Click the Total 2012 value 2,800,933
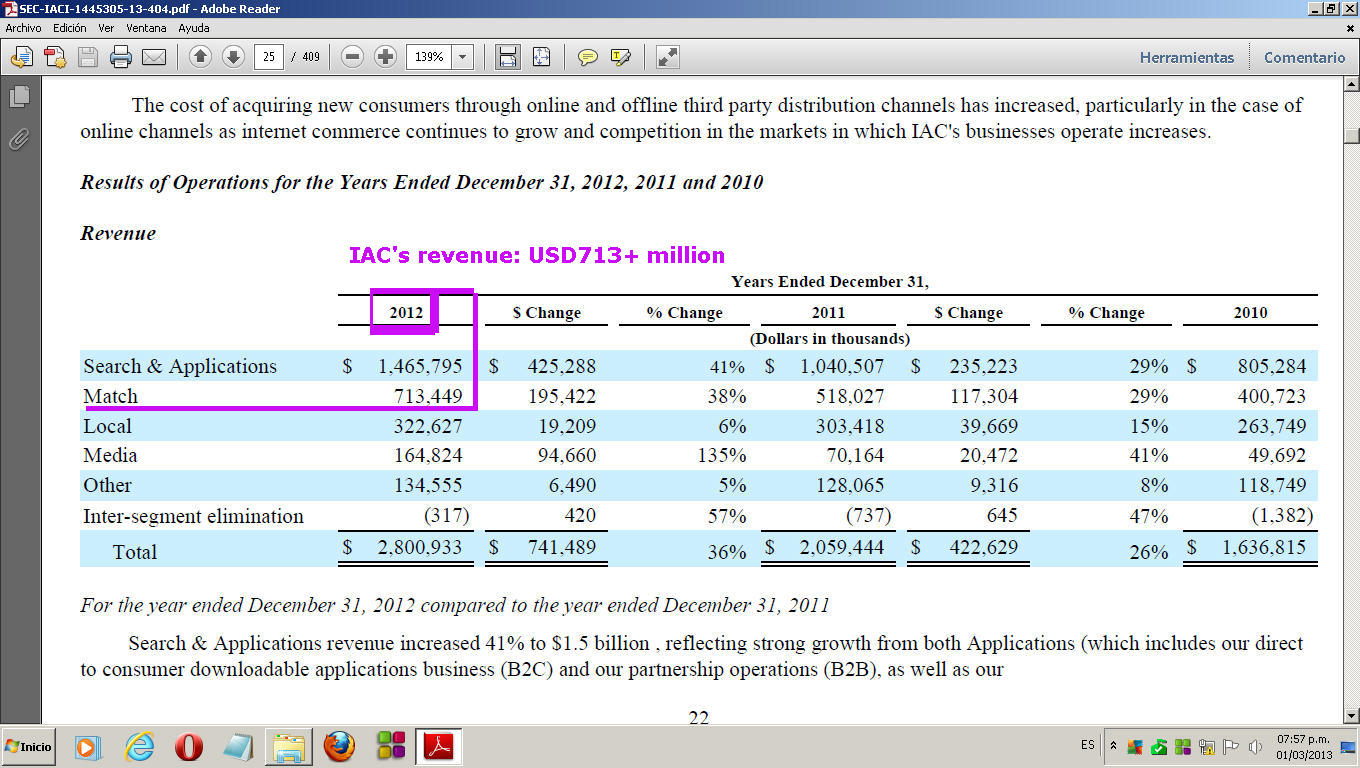The image size is (1360, 768). click(x=420, y=548)
